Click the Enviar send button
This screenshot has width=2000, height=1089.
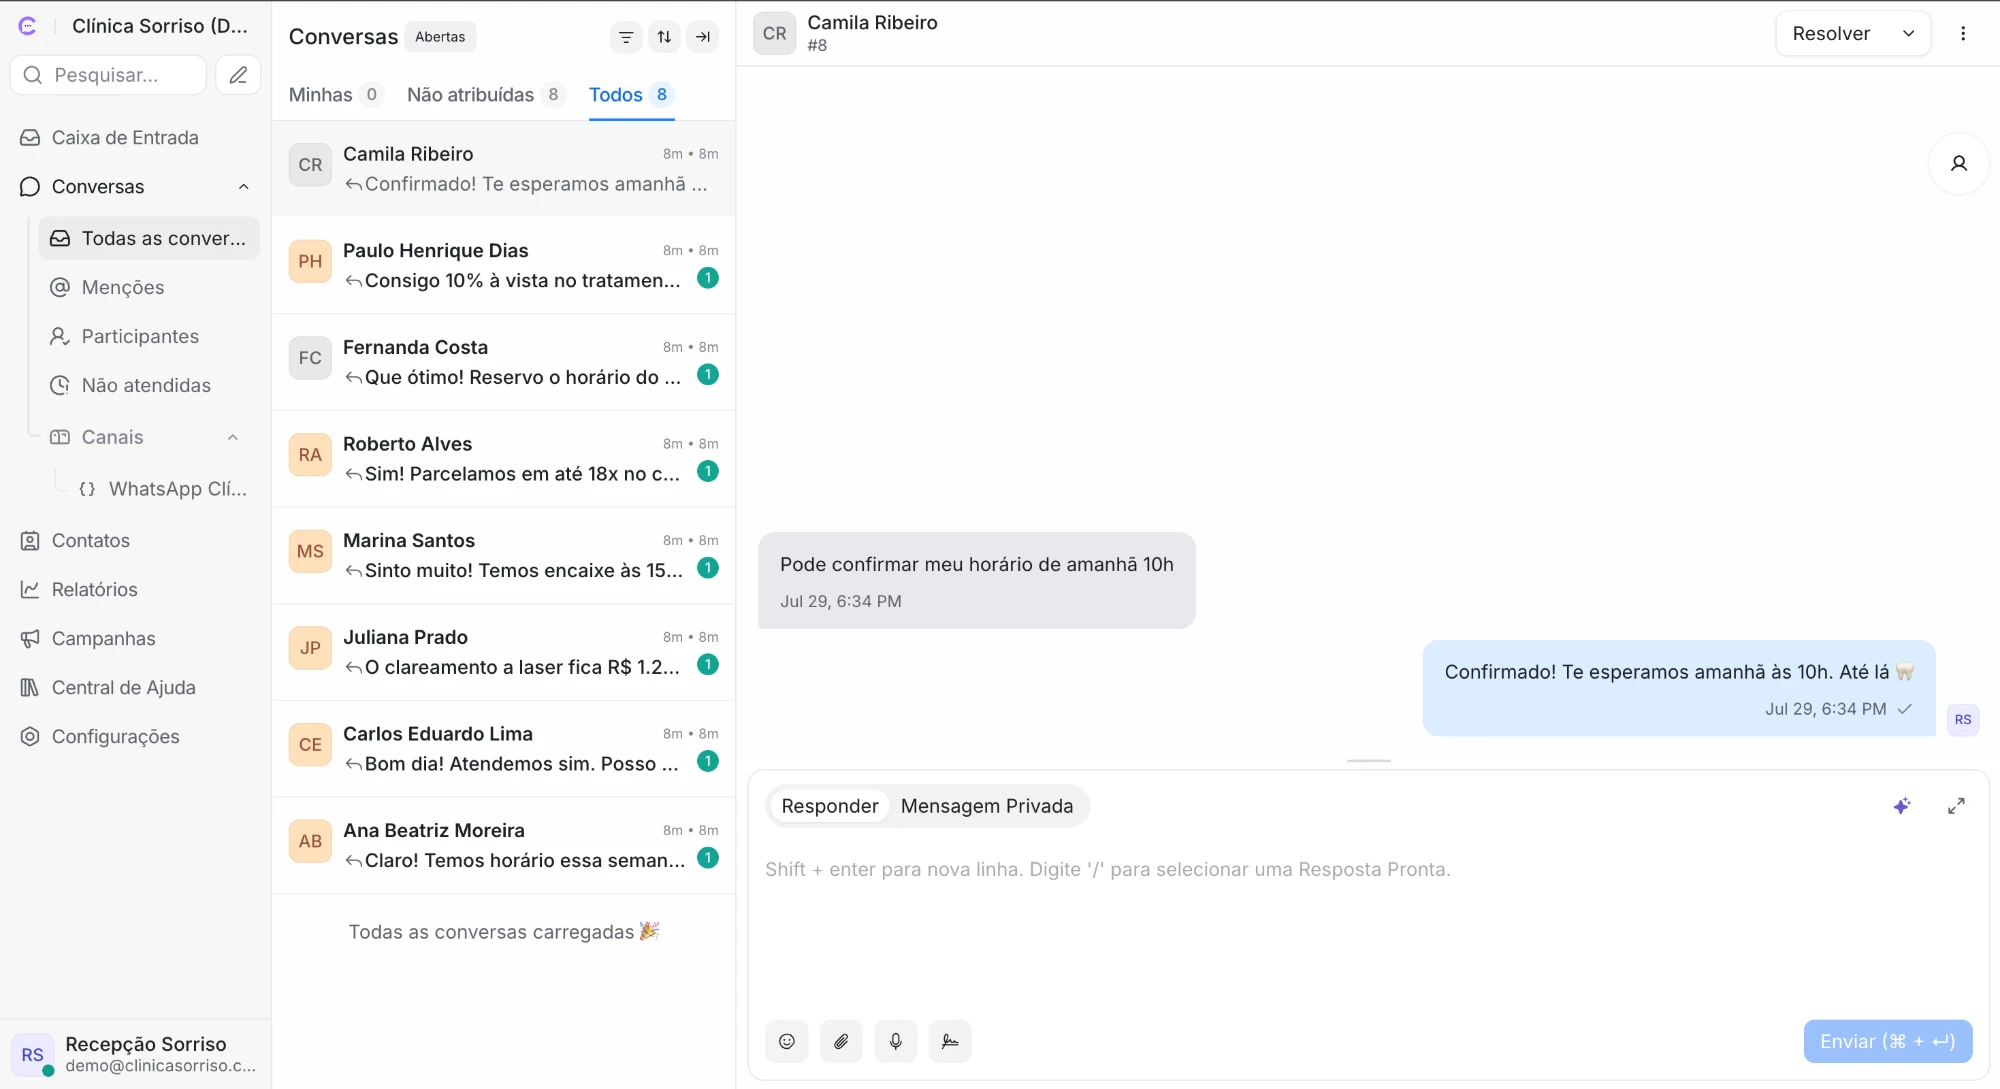(1887, 1041)
